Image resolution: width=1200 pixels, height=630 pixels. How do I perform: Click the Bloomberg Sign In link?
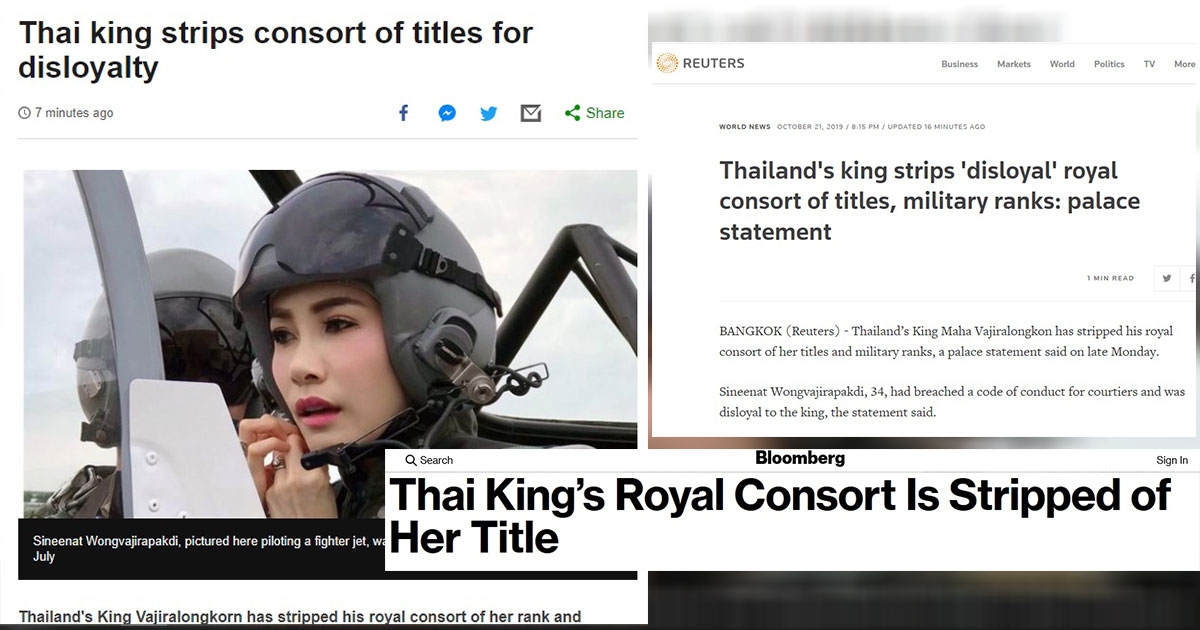click(x=1172, y=460)
